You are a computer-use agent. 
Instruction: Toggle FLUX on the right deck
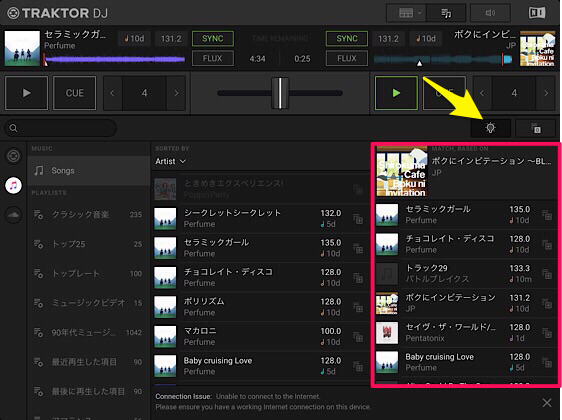347,58
